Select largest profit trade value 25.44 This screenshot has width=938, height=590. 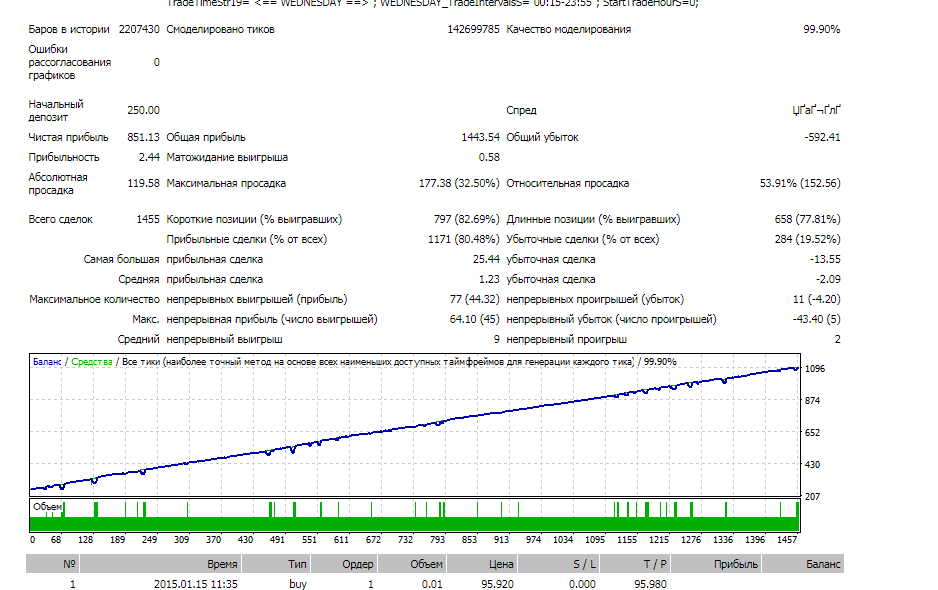(486, 259)
